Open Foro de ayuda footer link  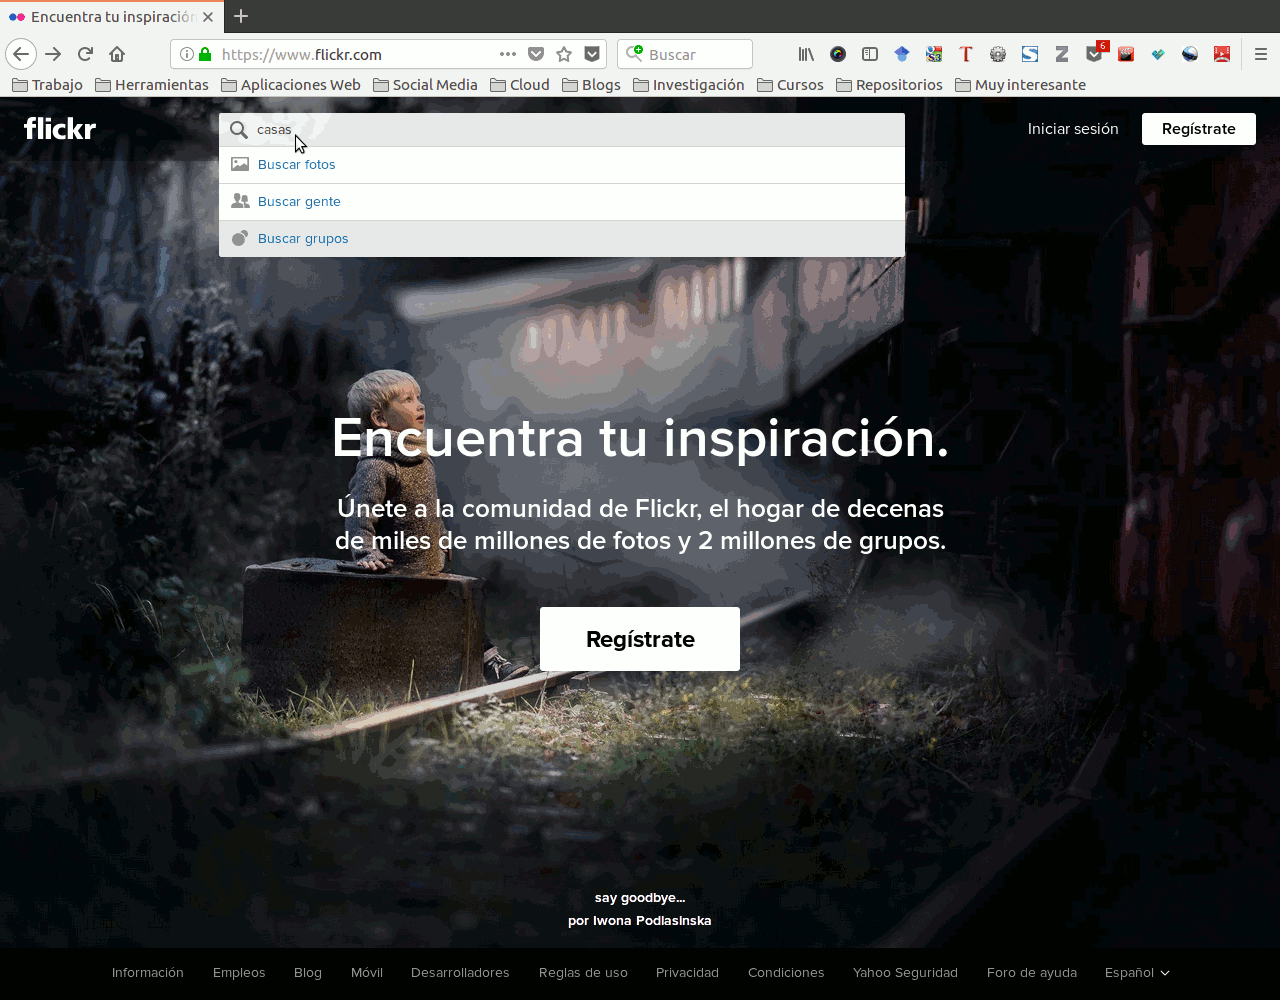click(1032, 972)
